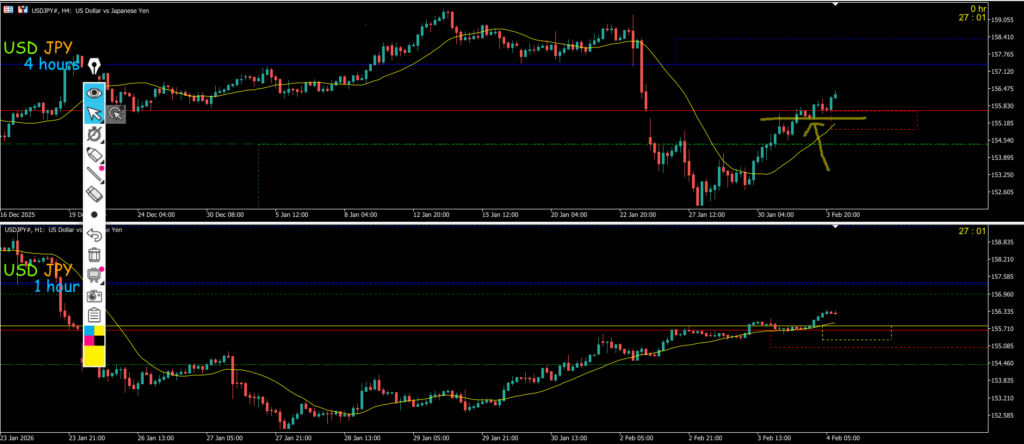Select the highlighter tool
Viewport: 1024px width, 444px height.
(94, 154)
